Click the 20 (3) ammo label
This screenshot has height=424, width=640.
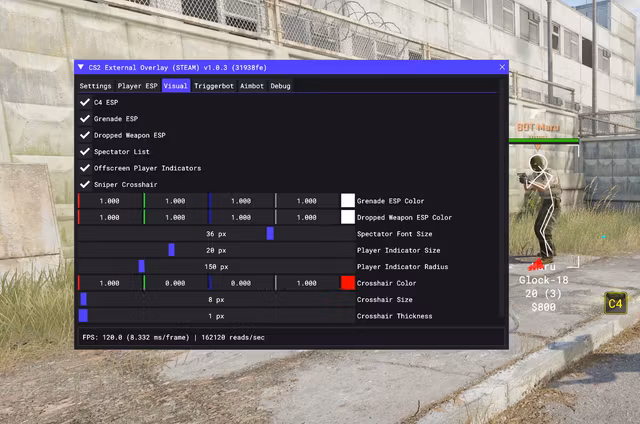(x=543, y=294)
